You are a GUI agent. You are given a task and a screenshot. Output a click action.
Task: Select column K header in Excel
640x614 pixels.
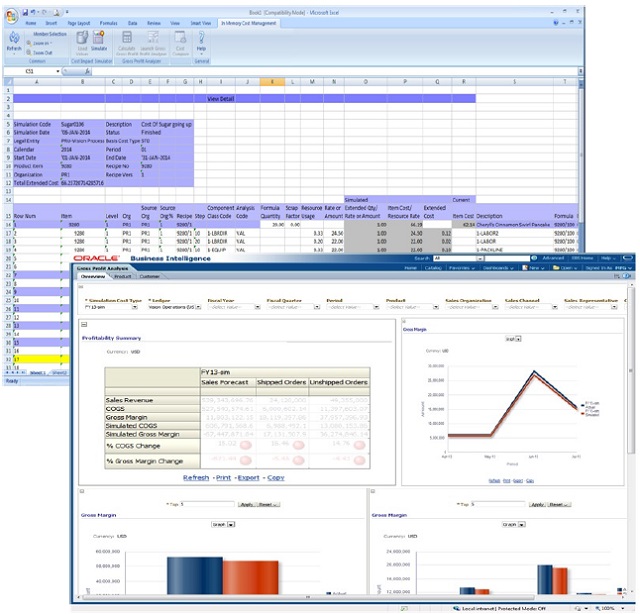(x=272, y=82)
